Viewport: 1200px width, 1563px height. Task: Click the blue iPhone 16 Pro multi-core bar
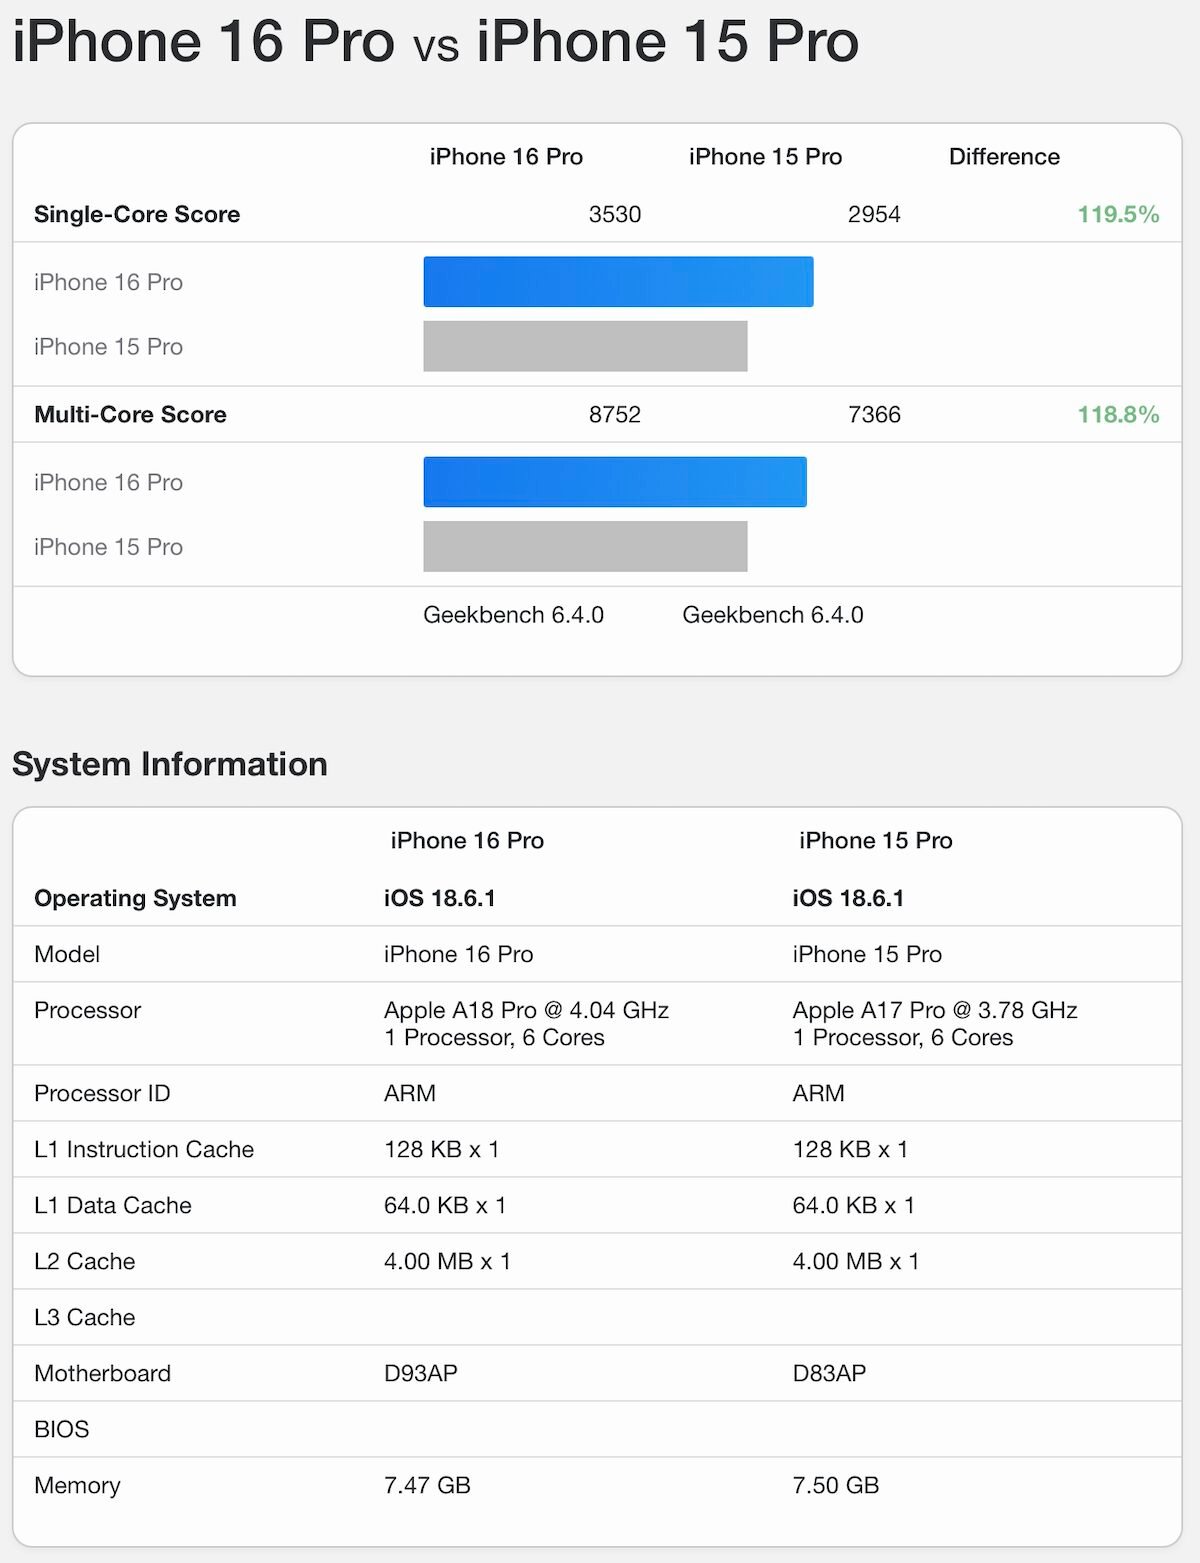(615, 482)
